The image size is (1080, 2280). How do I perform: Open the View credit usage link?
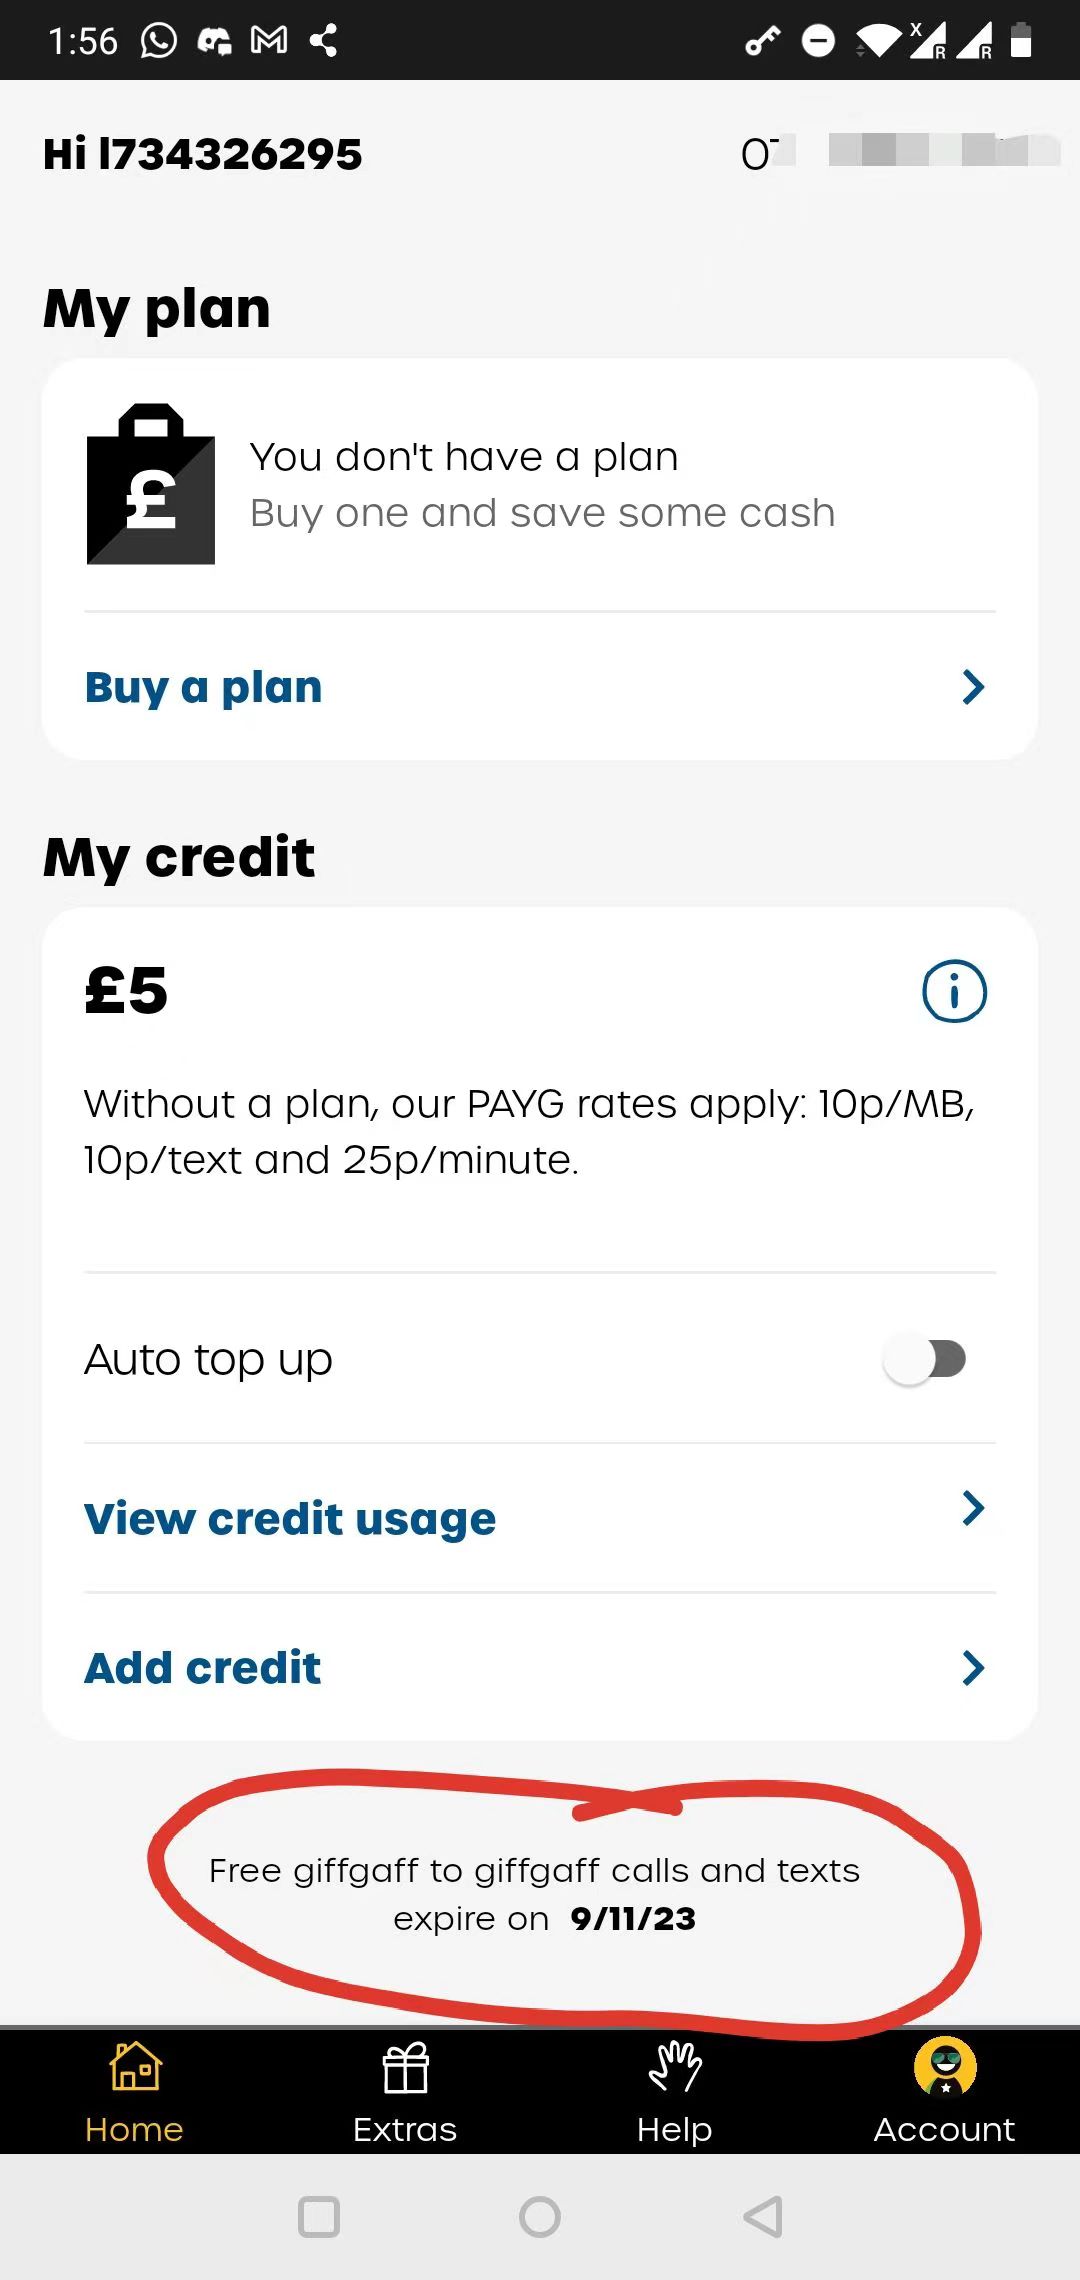[290, 1519]
